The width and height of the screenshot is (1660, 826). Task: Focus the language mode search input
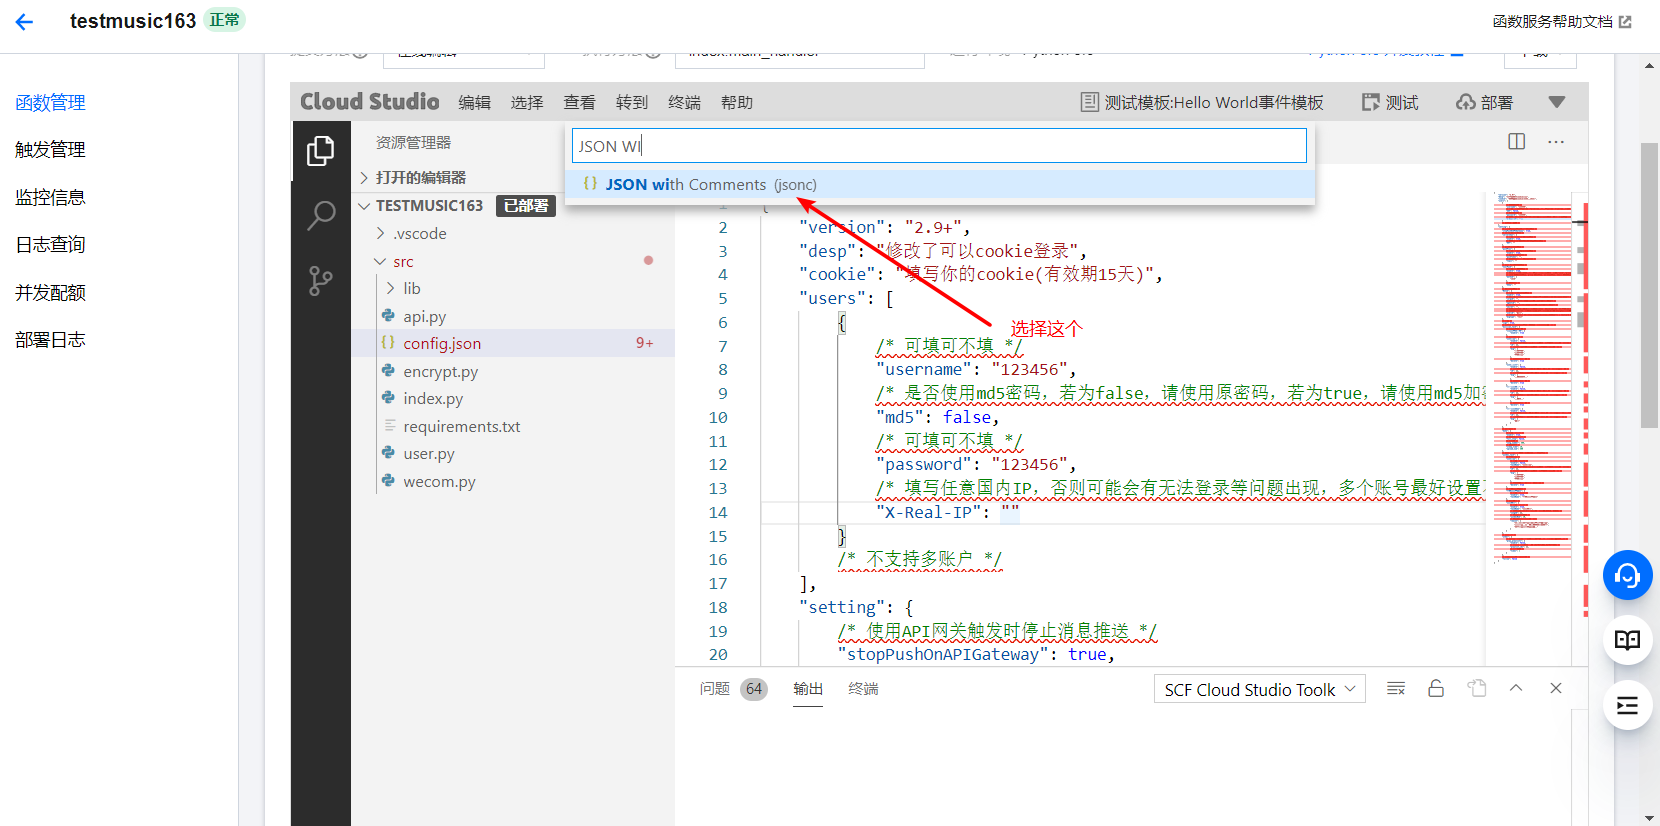coord(939,146)
